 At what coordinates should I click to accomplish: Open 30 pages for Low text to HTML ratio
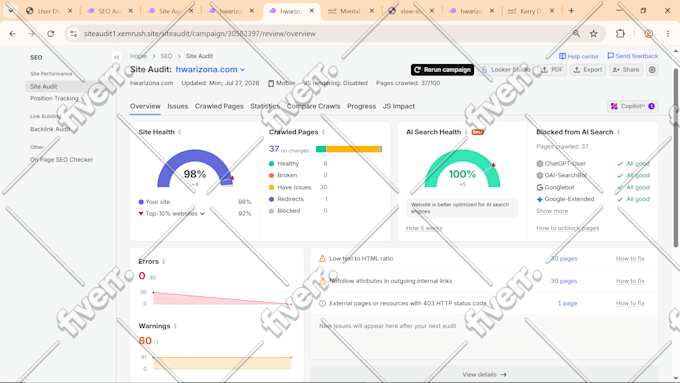point(564,259)
